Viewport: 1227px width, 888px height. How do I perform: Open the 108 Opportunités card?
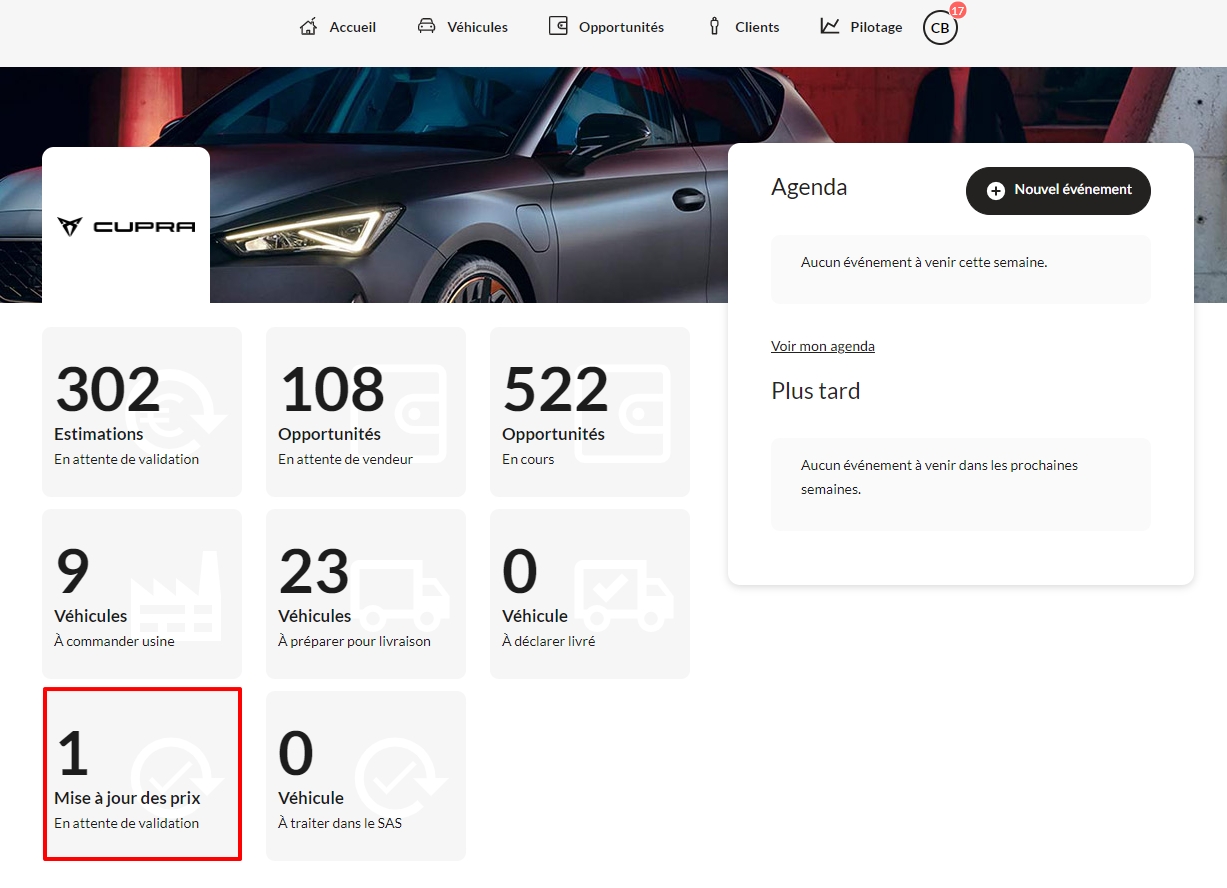coord(366,412)
